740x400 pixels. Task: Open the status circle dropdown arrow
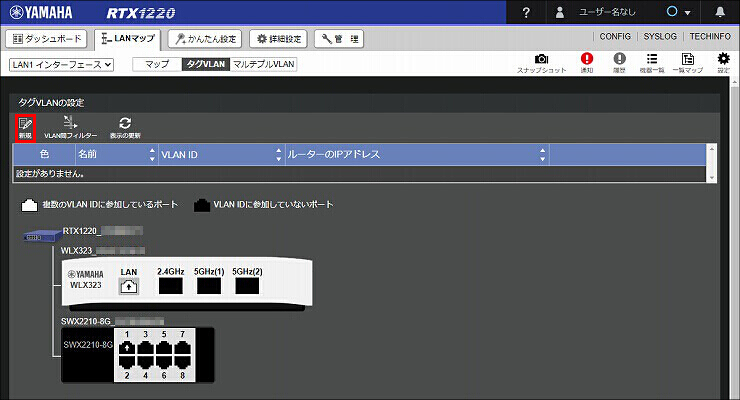click(x=688, y=13)
